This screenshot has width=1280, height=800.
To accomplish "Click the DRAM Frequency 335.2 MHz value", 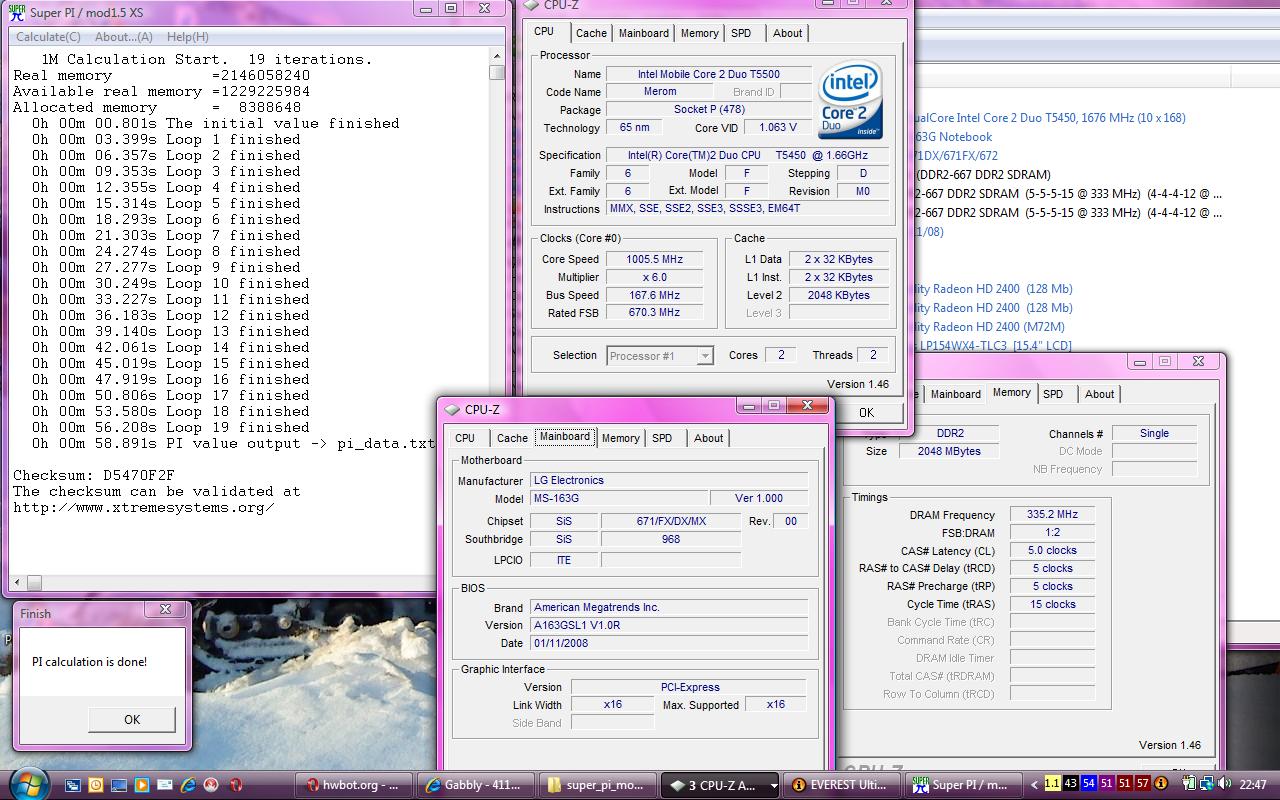I will pyautogui.click(x=1052, y=514).
